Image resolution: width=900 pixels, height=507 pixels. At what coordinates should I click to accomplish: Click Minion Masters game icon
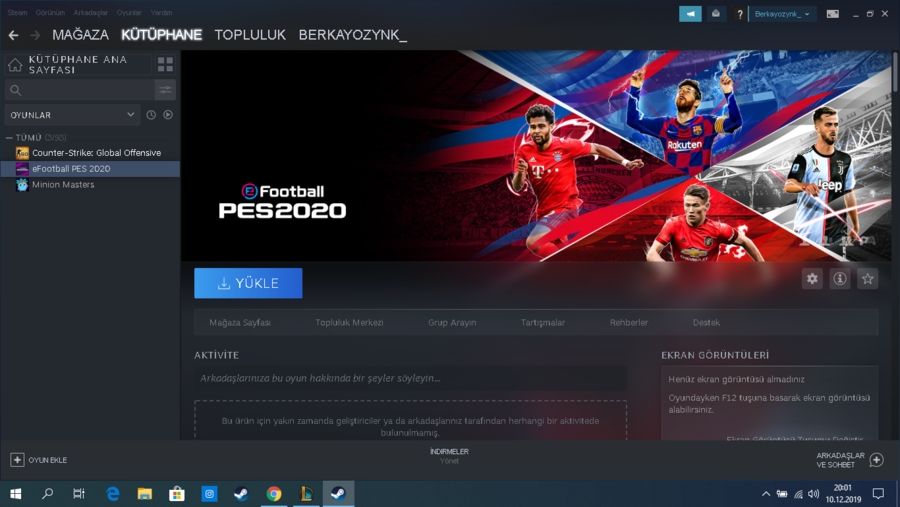pyautogui.click(x=22, y=185)
